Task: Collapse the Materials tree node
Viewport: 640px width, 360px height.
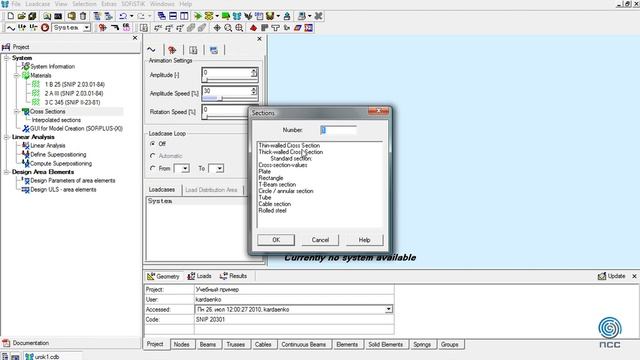Action: (x=16, y=76)
